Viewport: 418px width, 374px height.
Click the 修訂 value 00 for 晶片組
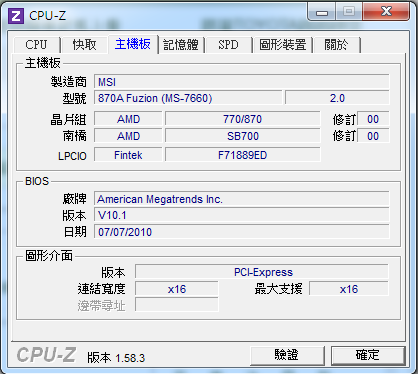[x=373, y=119]
